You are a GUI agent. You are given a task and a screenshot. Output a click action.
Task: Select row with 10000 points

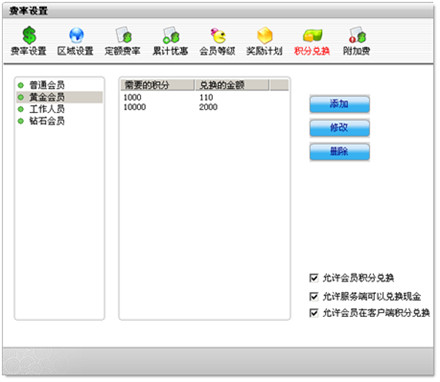[x=204, y=107]
